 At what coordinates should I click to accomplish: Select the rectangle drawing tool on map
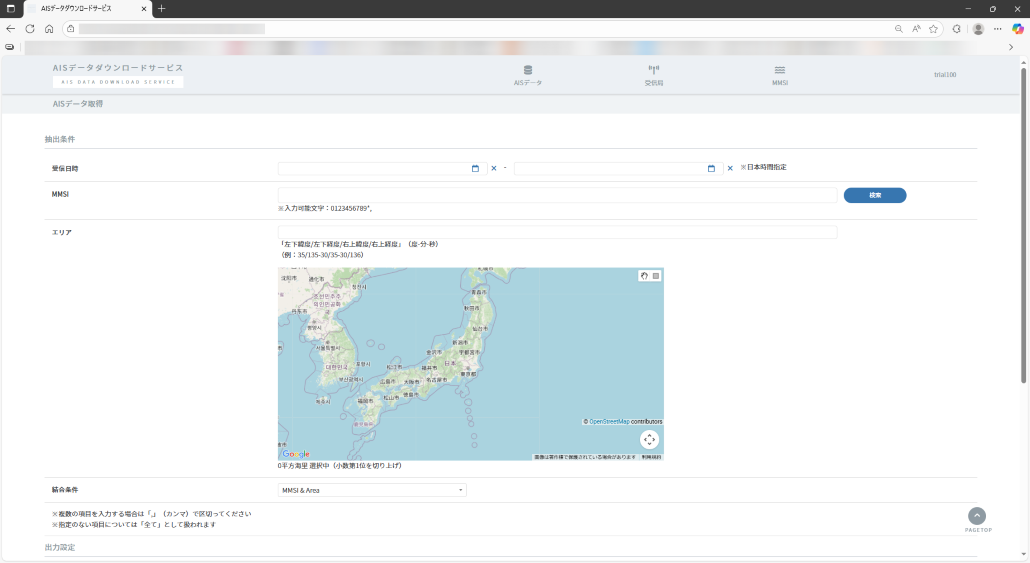[x=656, y=276]
